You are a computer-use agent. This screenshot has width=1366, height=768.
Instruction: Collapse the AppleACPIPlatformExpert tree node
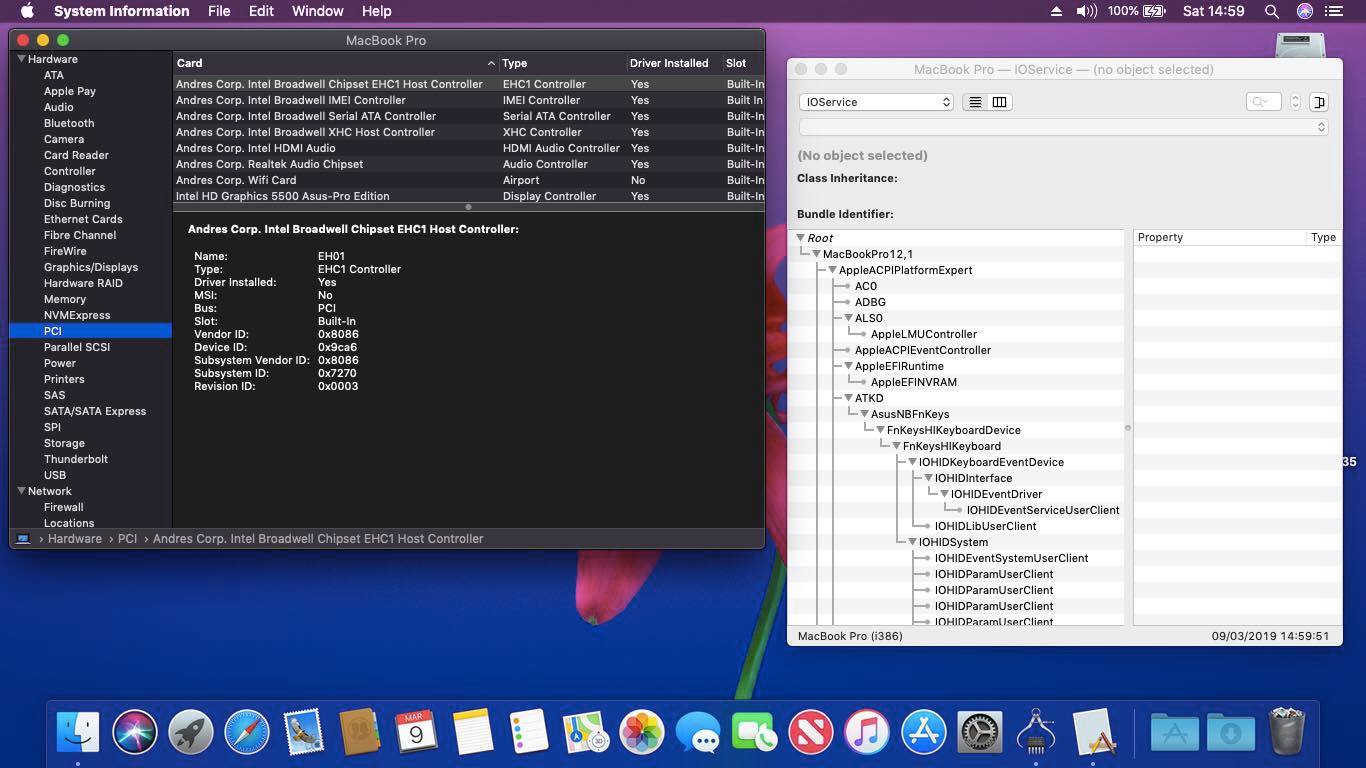point(832,270)
